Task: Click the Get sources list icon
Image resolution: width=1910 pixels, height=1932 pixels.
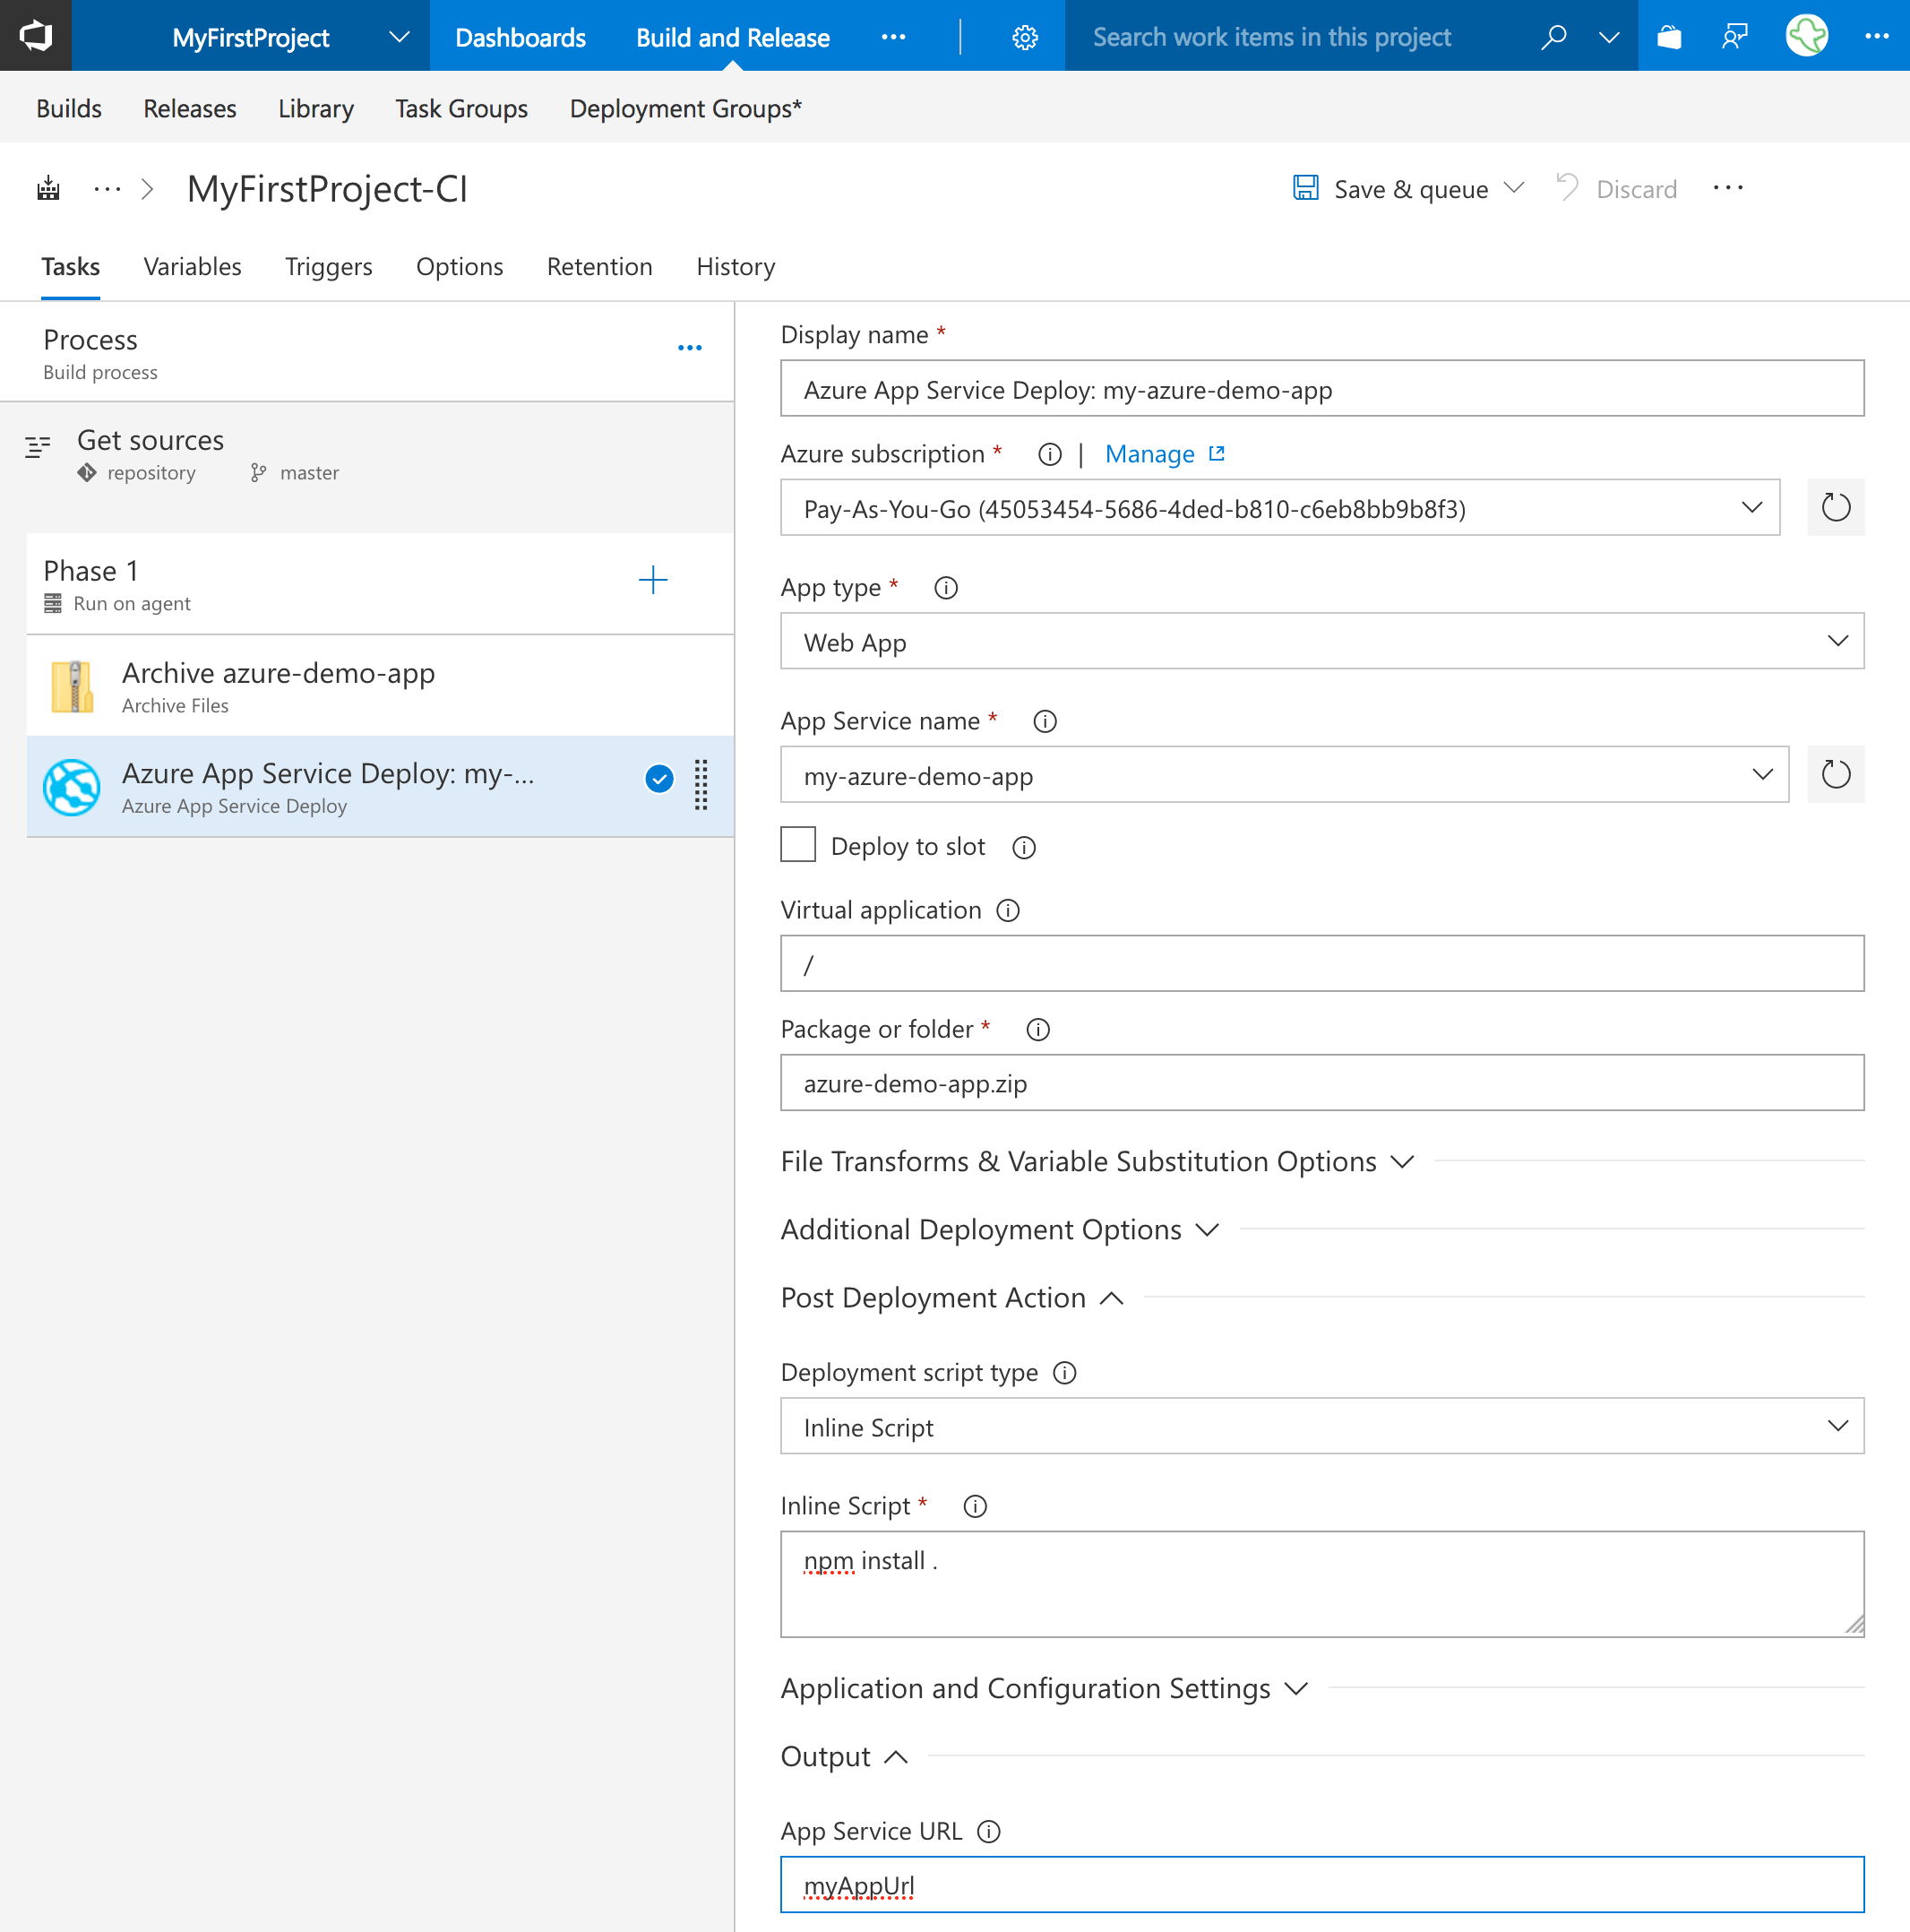Action: [x=38, y=446]
